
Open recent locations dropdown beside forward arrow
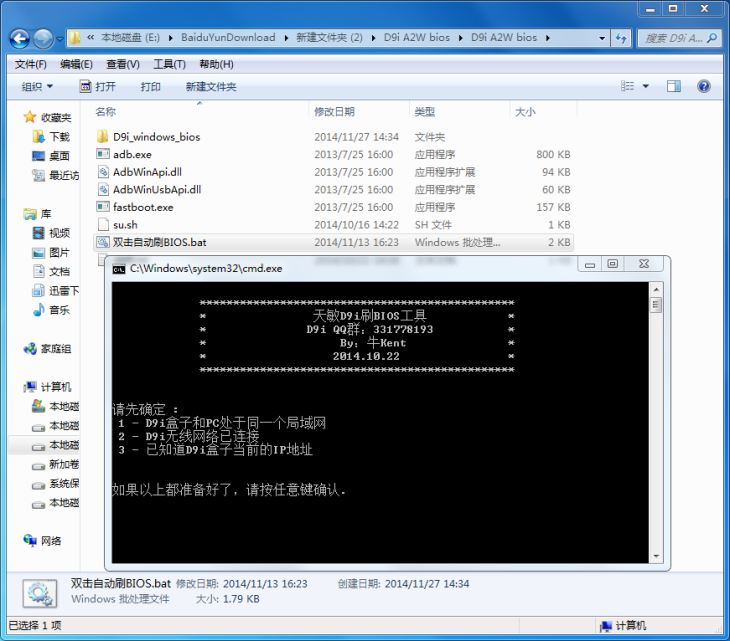(x=60, y=39)
